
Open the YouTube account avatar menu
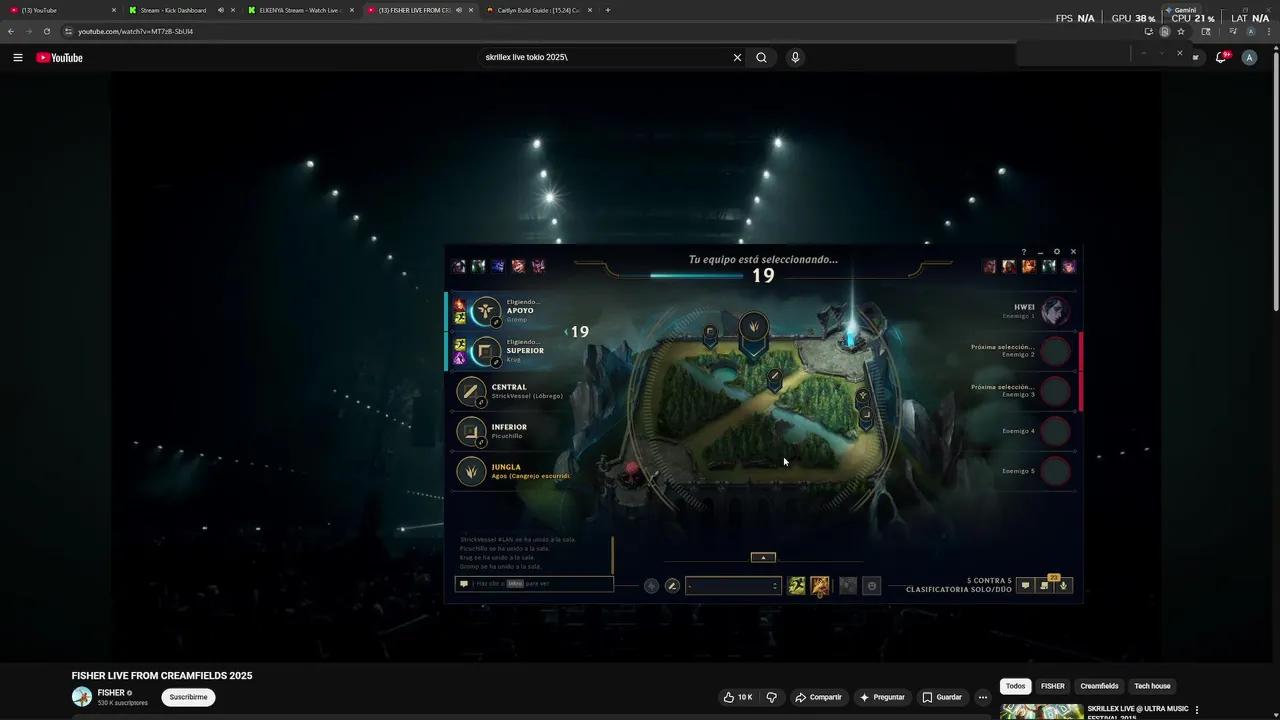coord(1249,57)
